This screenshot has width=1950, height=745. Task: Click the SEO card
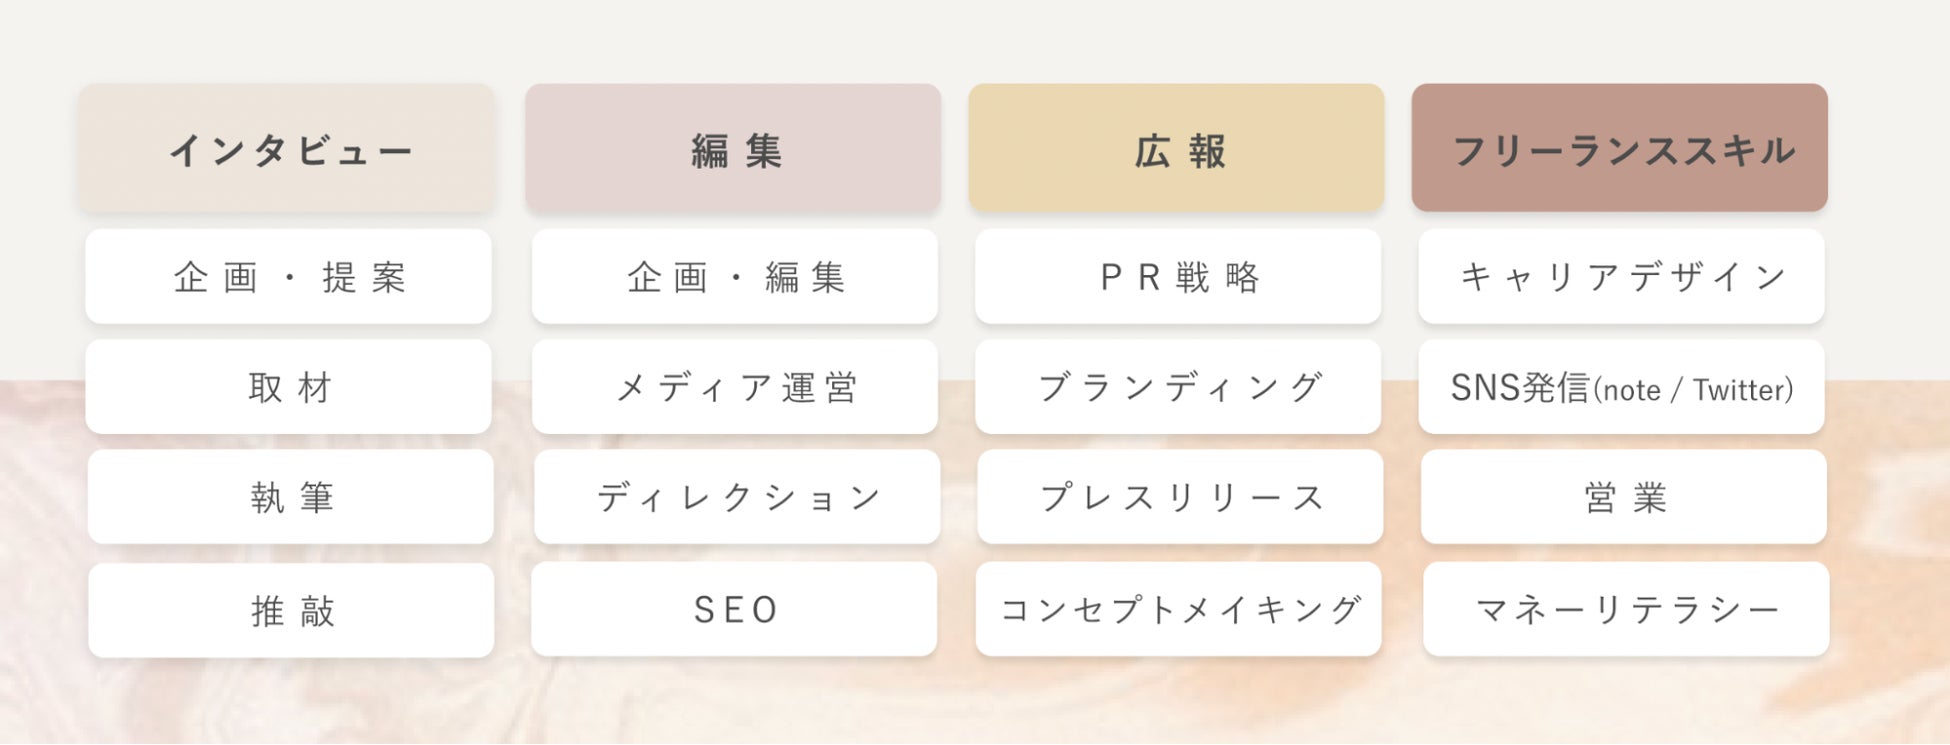coord(734,609)
